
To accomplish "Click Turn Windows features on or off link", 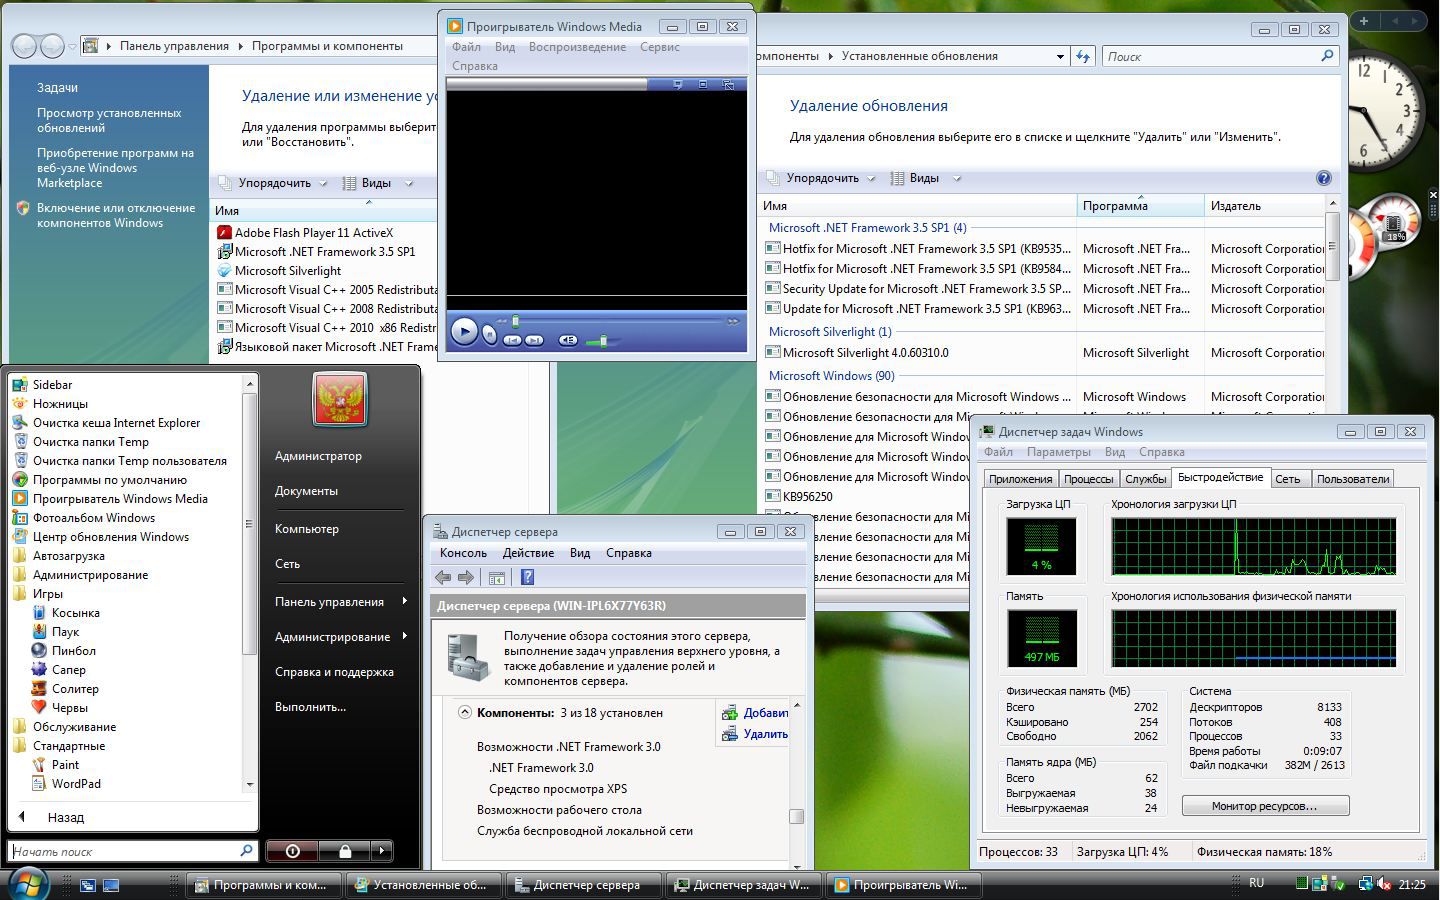I will 116,216.
